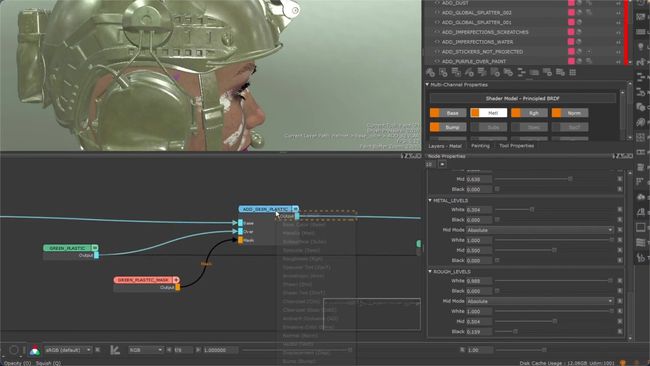
Task: Switch to the Painting tab
Action: [480, 146]
